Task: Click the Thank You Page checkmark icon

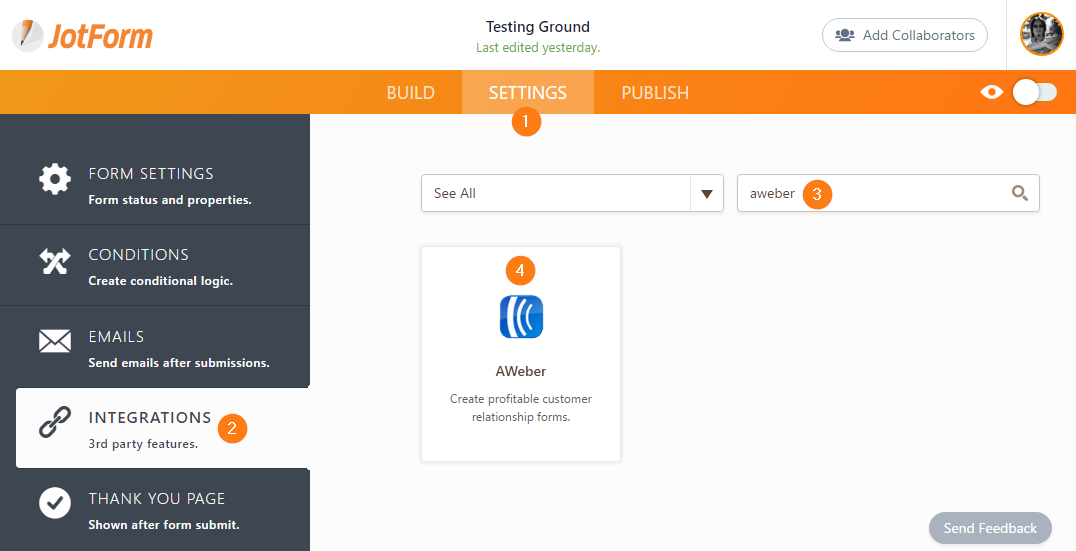Action: (55, 503)
